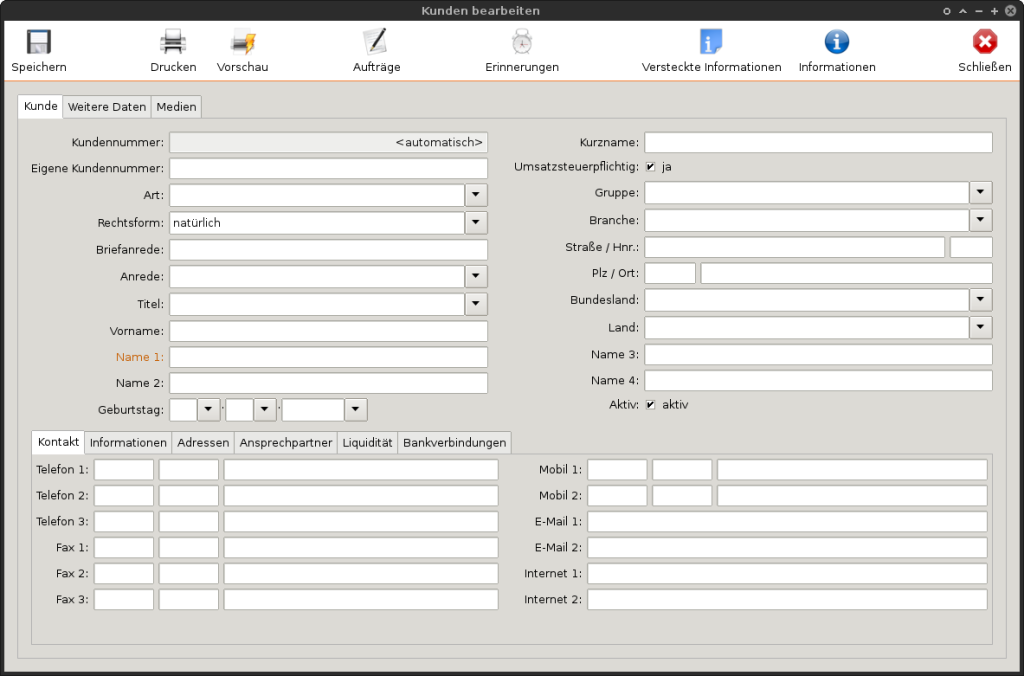Switch to the Weitere Daten tab

click(x=107, y=107)
